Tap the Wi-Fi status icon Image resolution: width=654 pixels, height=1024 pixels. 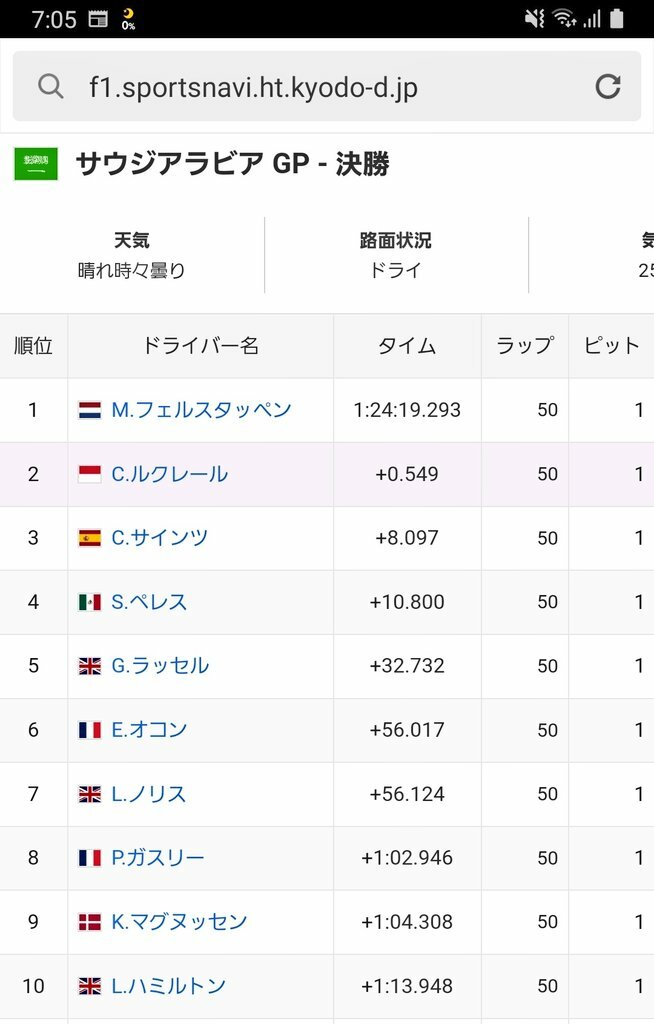pyautogui.click(x=564, y=19)
